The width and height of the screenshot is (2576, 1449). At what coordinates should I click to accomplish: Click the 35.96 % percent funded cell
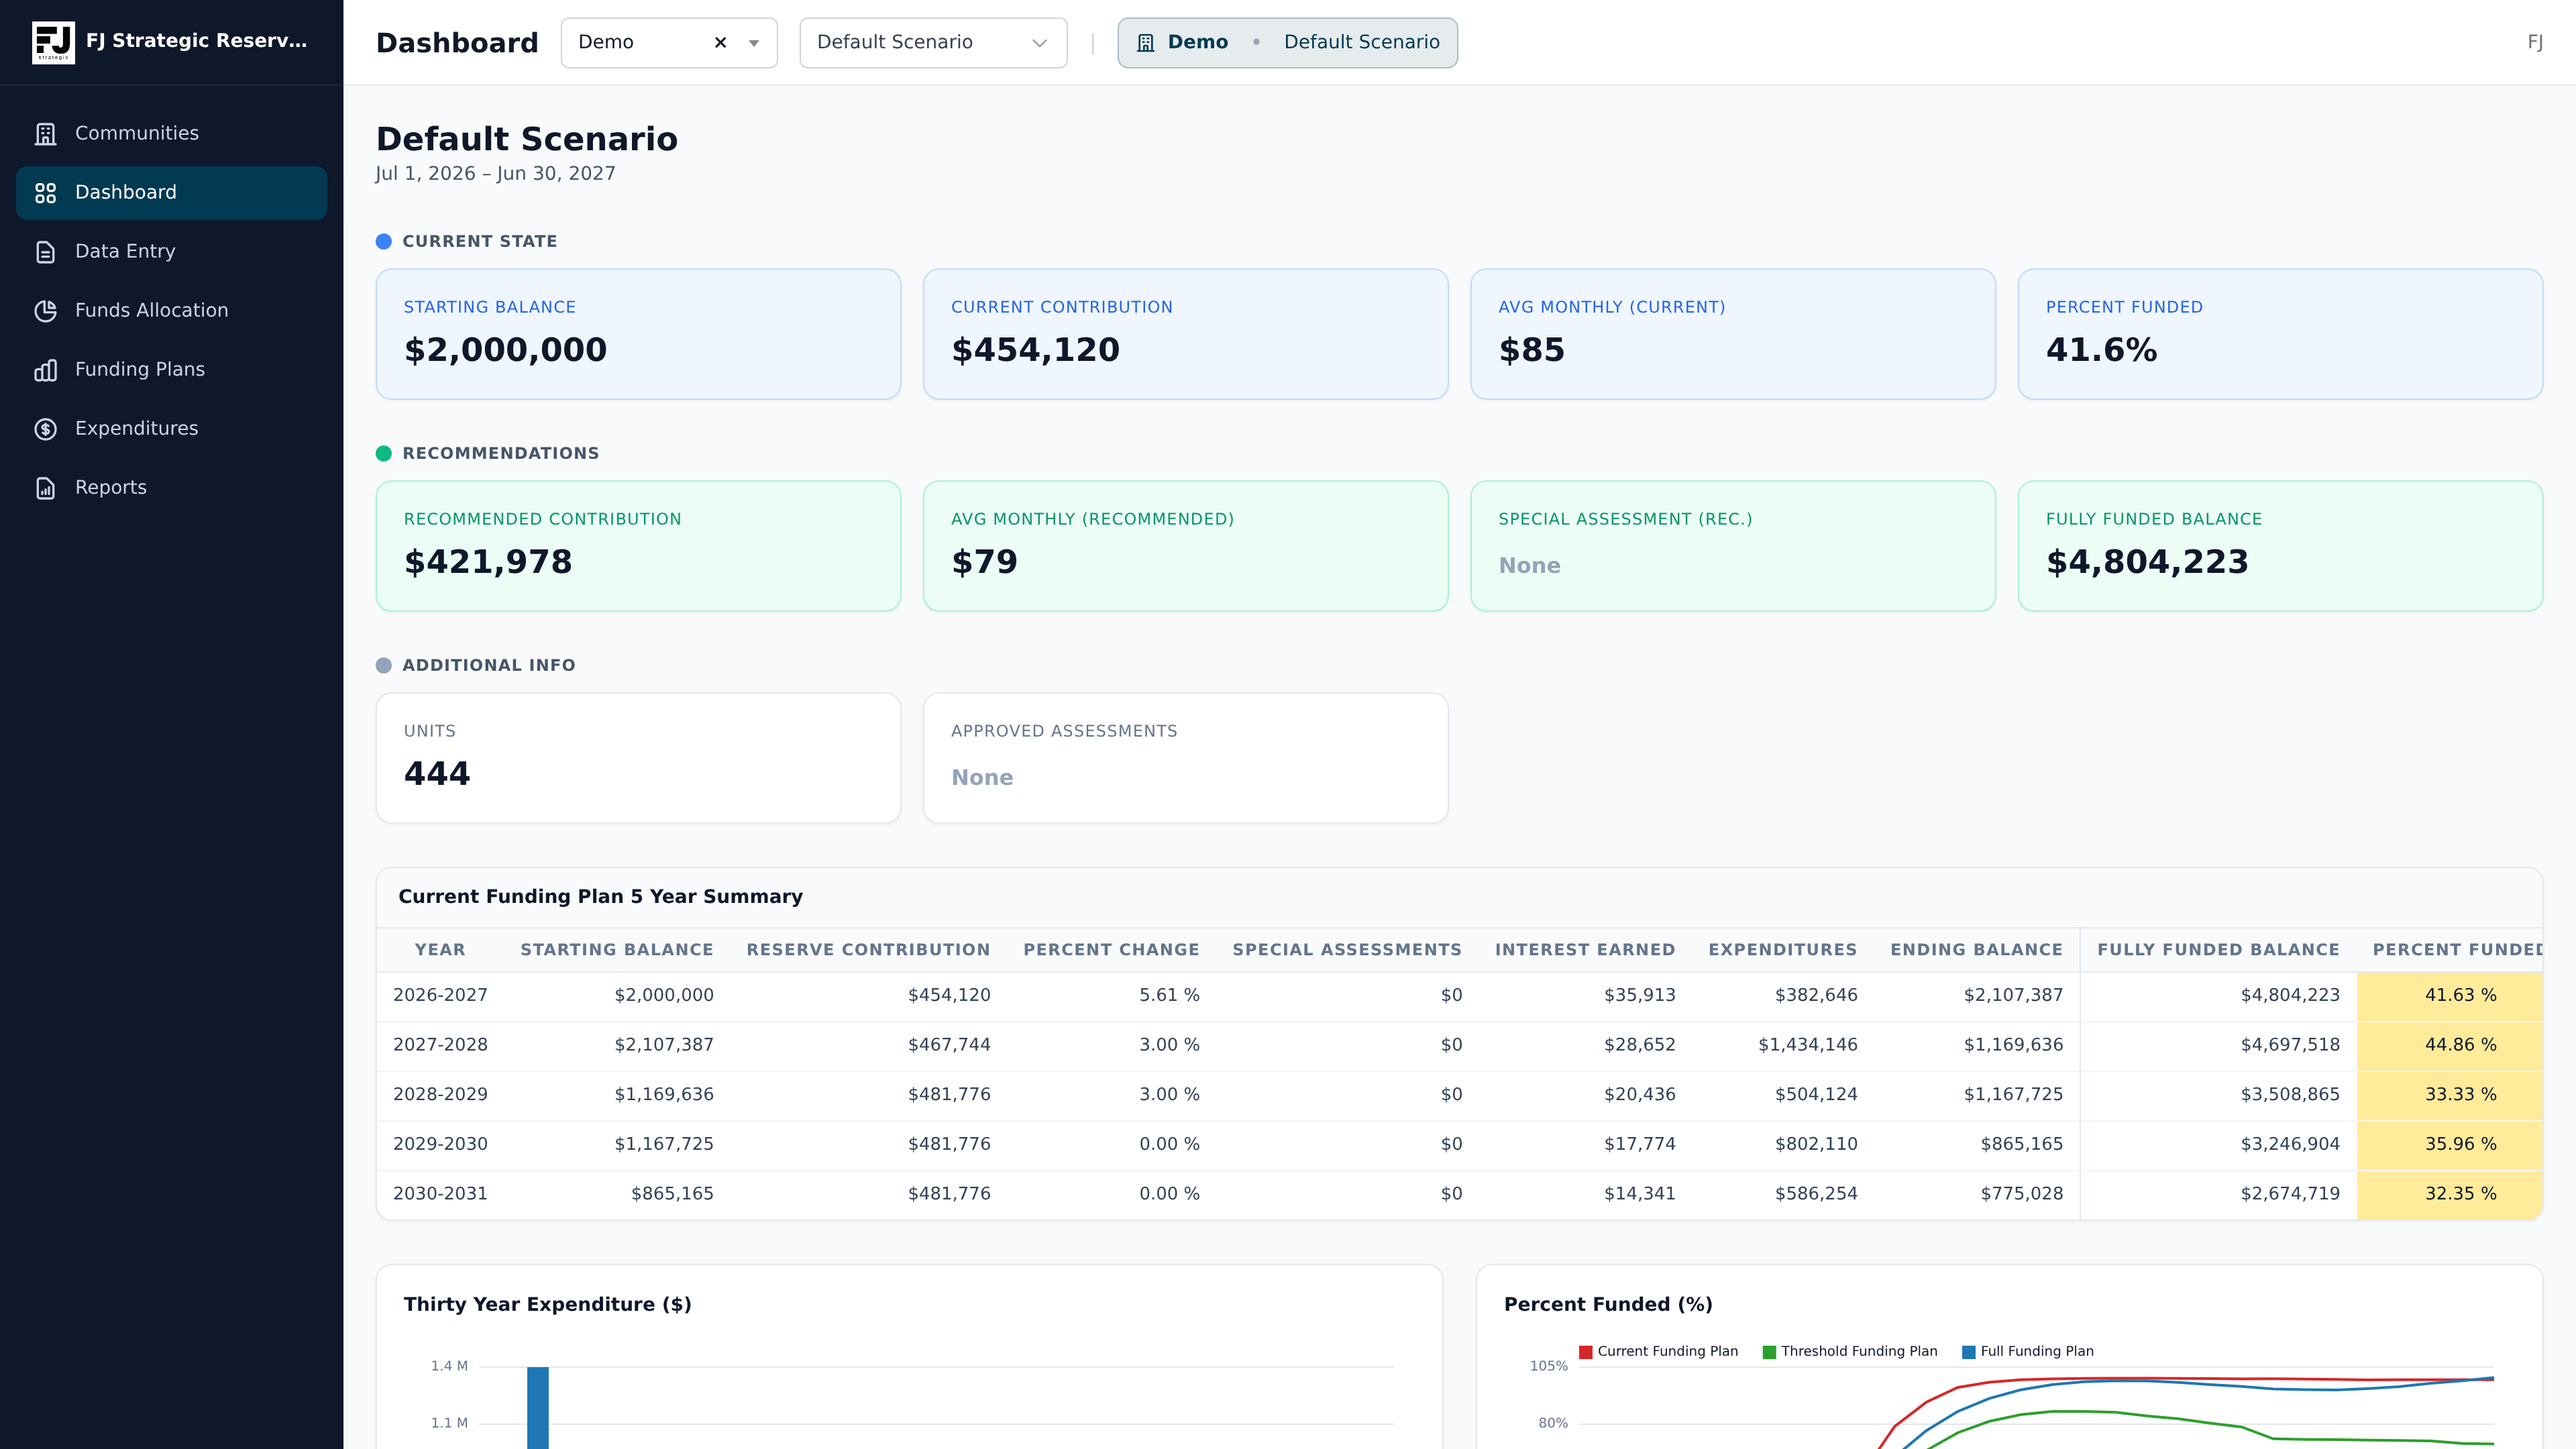coord(2450,1145)
